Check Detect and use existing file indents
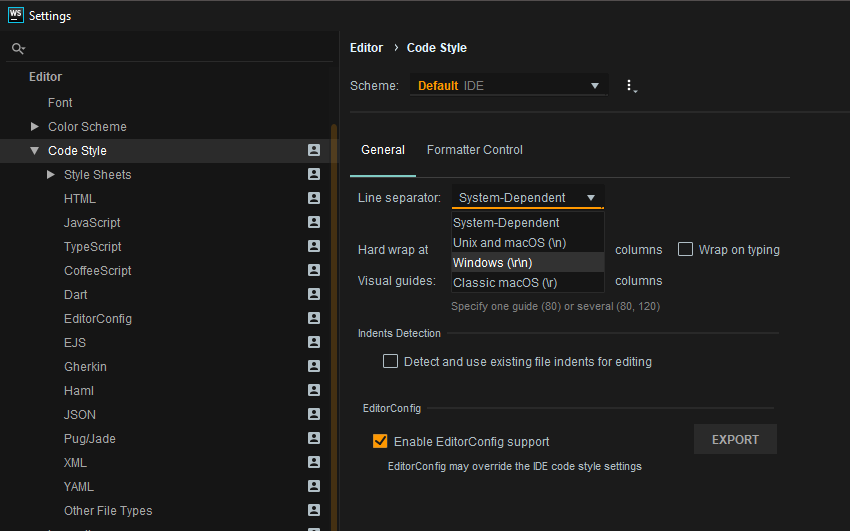Viewport: 850px width, 531px height. click(391, 361)
